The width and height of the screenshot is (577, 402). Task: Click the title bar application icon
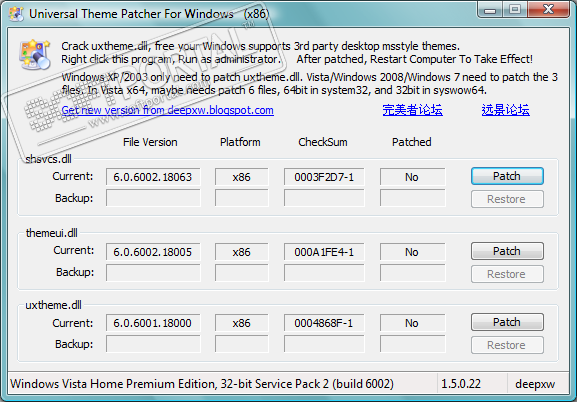pos(16,14)
